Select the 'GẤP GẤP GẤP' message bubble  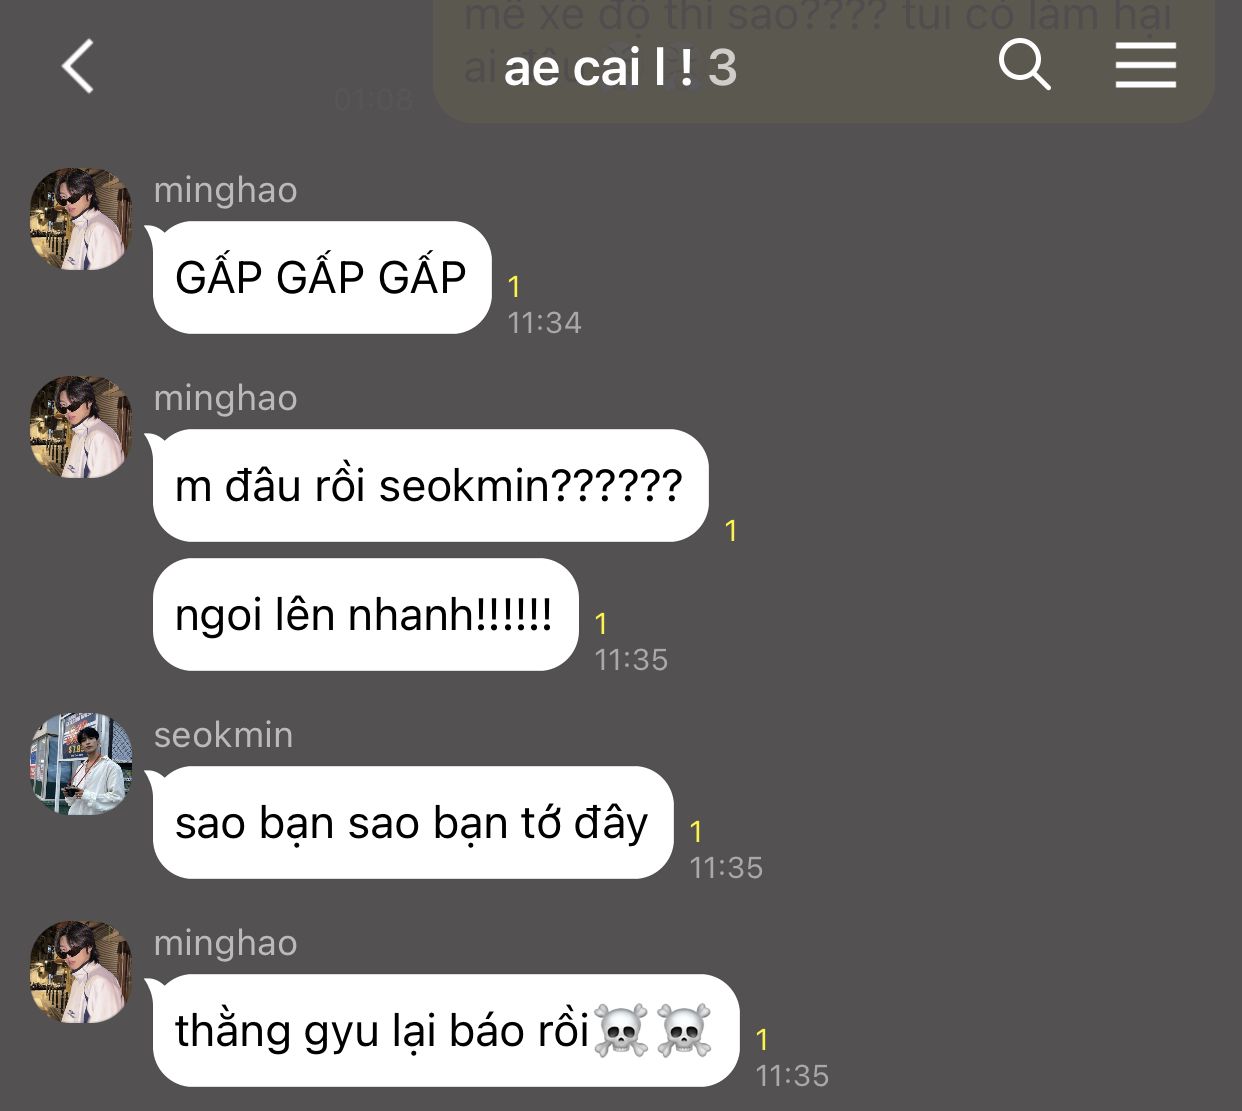point(322,277)
